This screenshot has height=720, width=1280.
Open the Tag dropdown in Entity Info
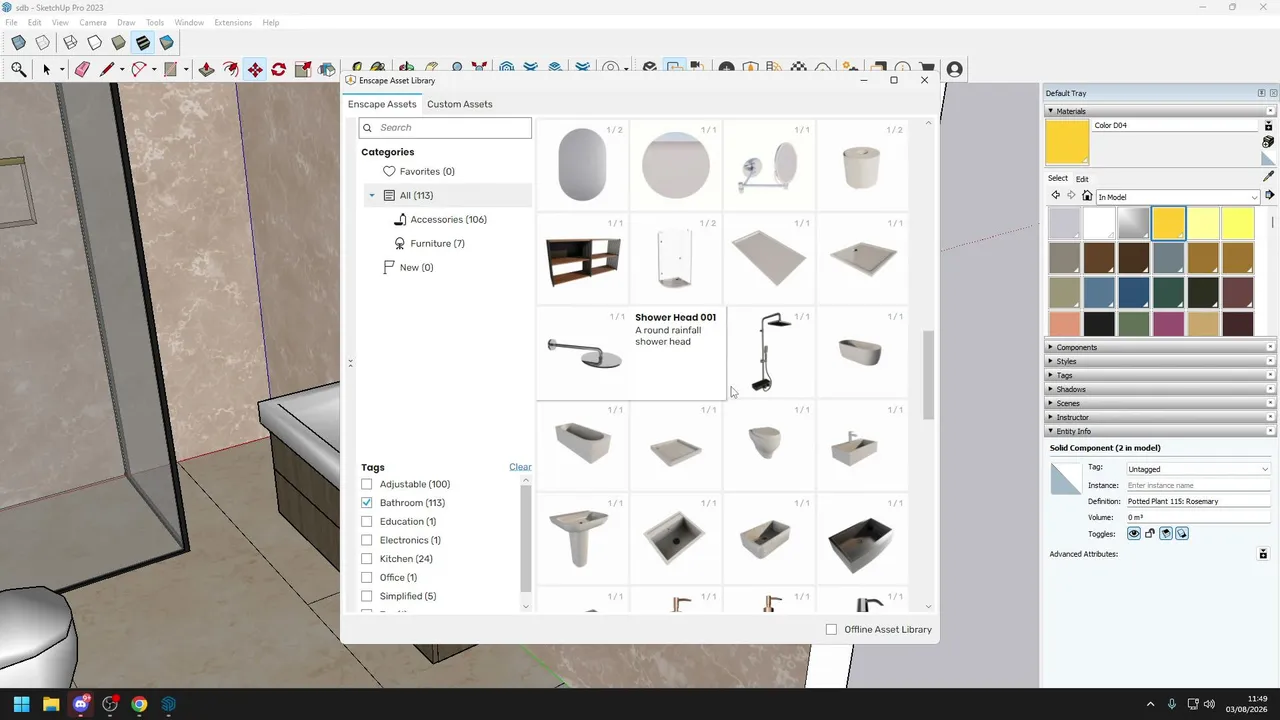click(x=1198, y=469)
